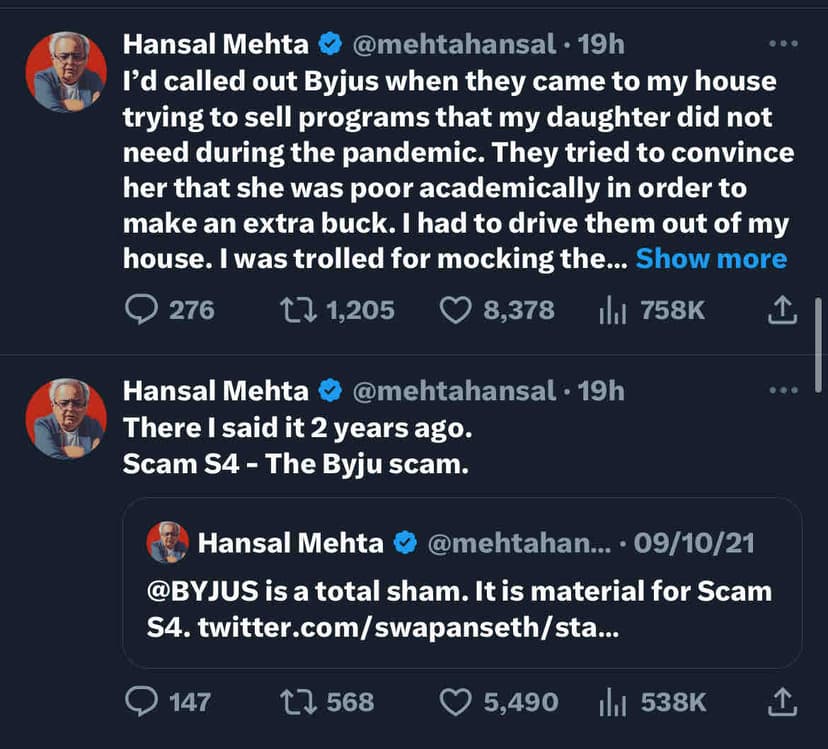Image resolution: width=828 pixels, height=749 pixels.
Task: Retweet the first tweet with 1,205 retweets
Action: (296, 311)
